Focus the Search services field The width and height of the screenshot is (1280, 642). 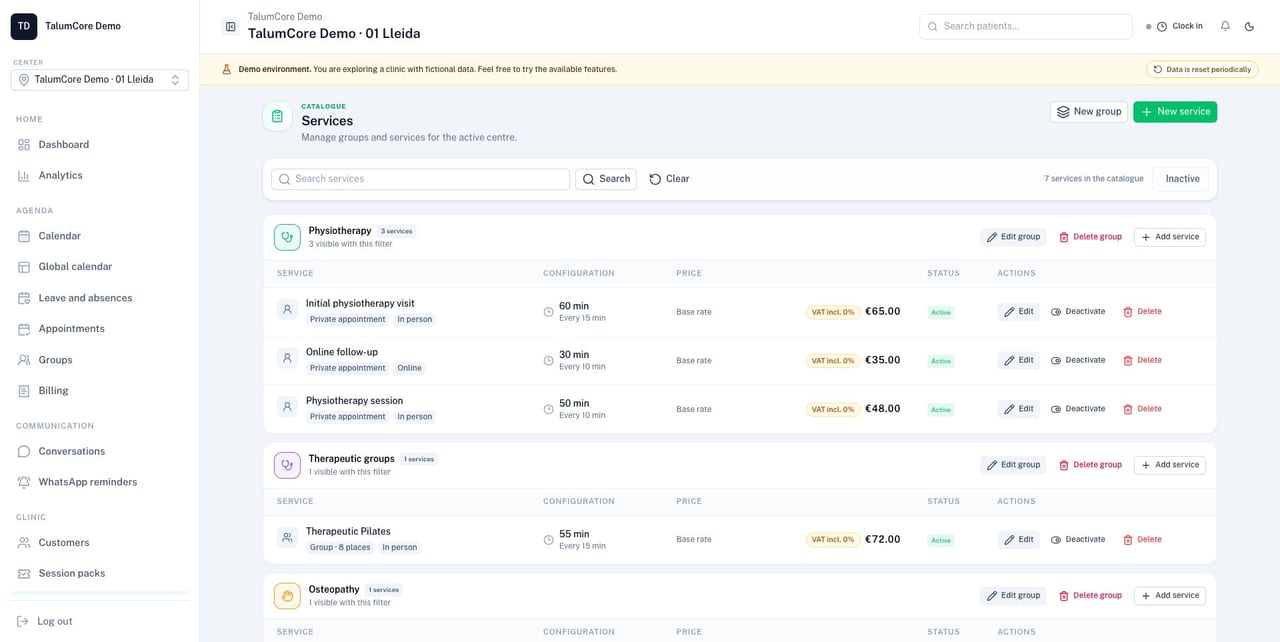coord(421,179)
